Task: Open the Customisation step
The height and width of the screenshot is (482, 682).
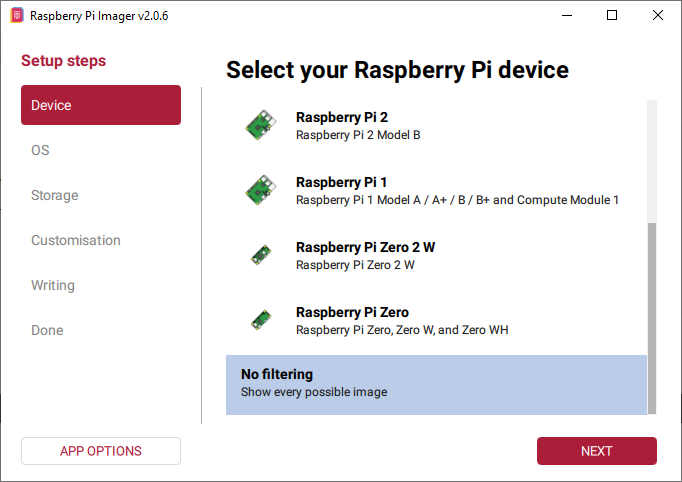Action: tap(76, 240)
